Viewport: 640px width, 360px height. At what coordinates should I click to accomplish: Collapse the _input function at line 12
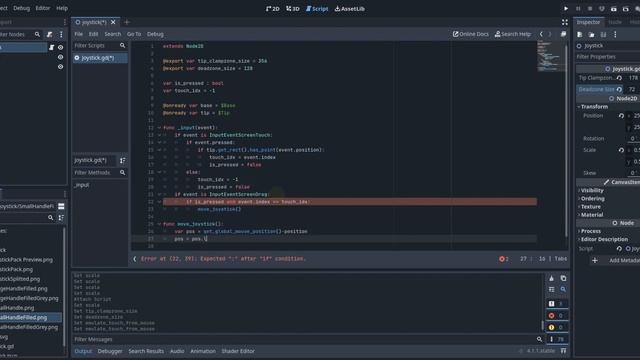click(x=159, y=128)
